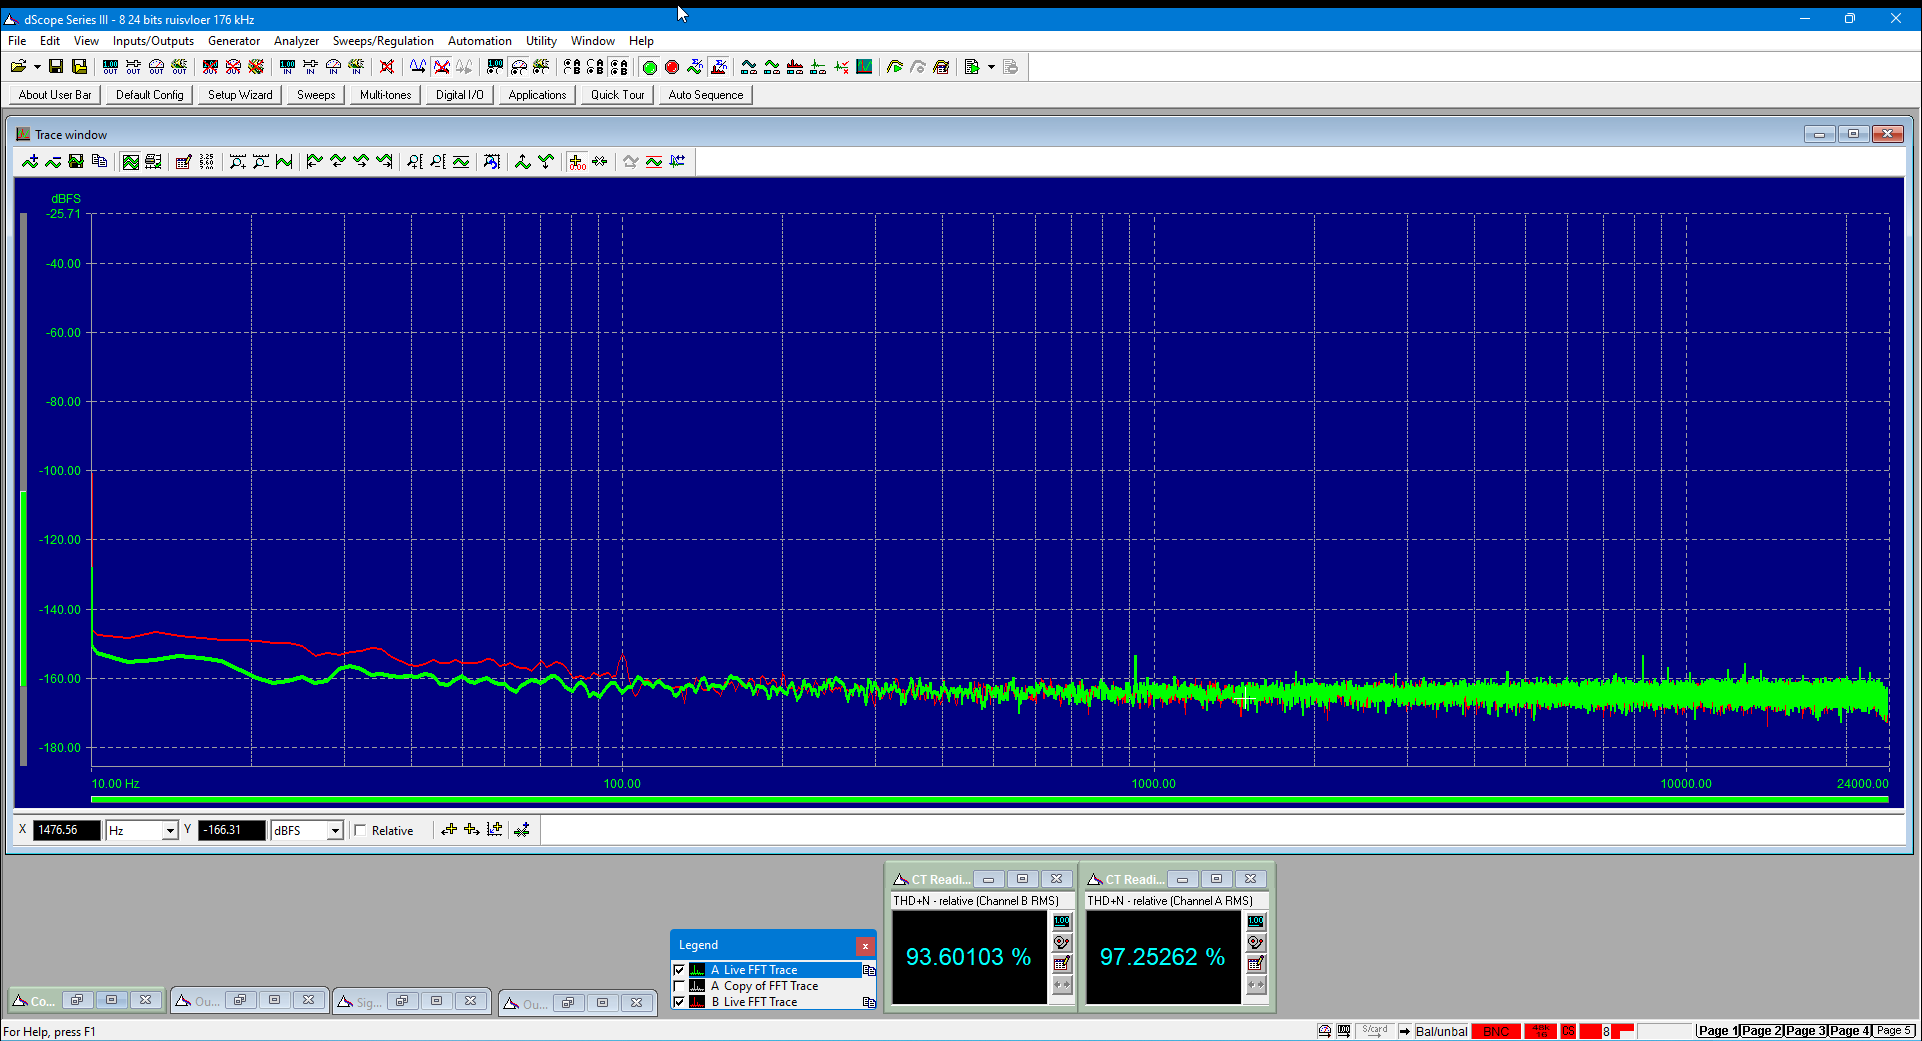
Task: Click the trace settings calendar-pencil icon
Action: point(183,161)
